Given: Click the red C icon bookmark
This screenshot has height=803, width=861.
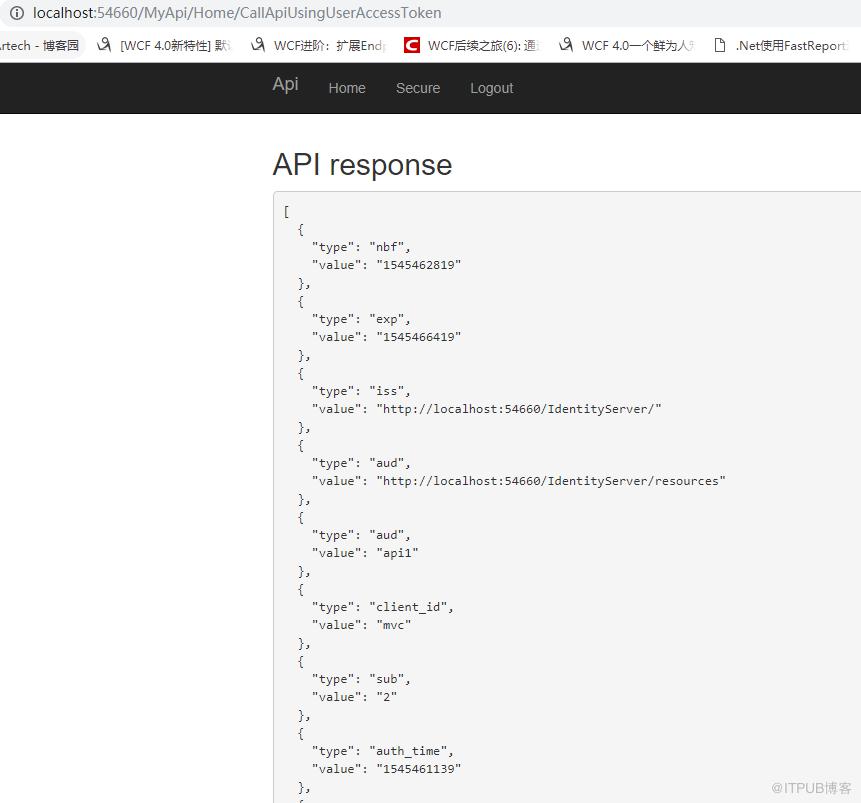Looking at the screenshot, I should [x=412, y=45].
